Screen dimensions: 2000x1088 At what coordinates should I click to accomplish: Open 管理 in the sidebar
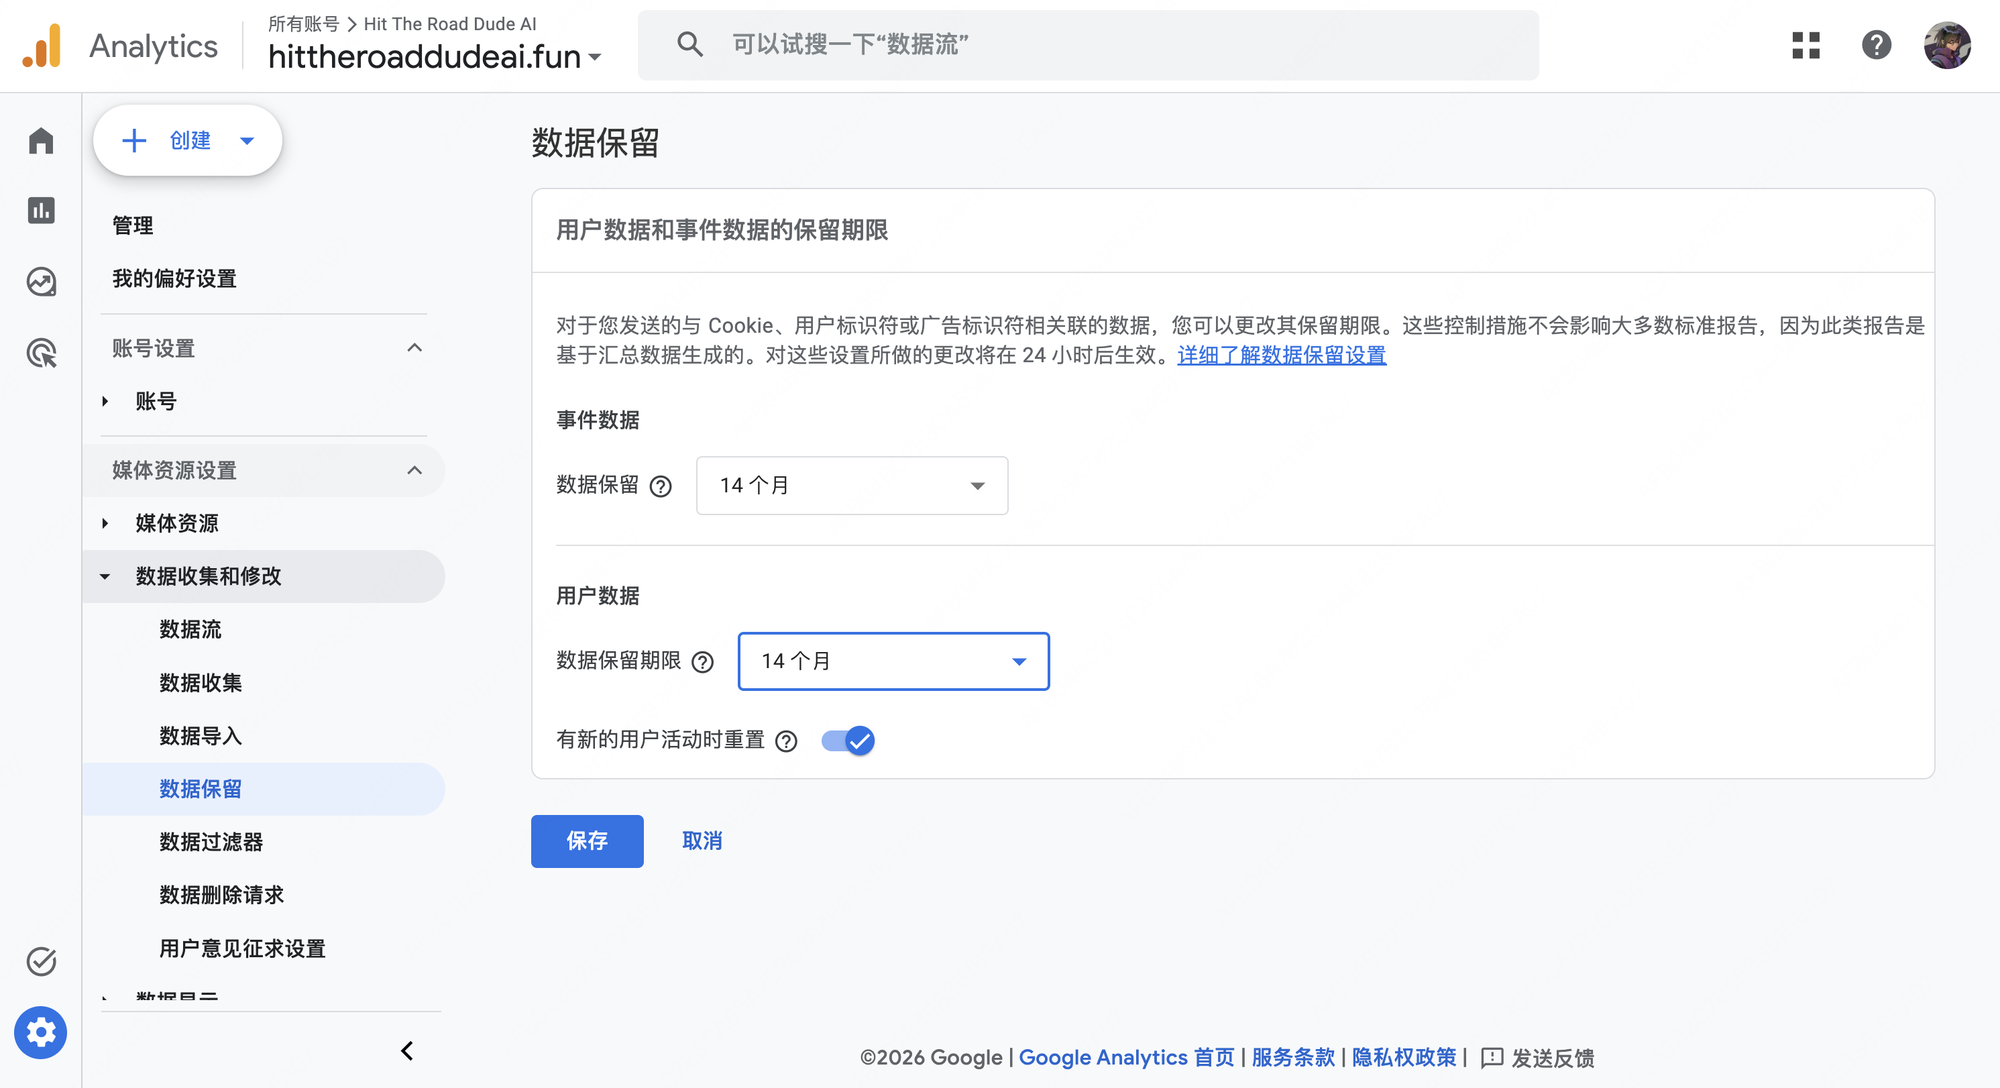pos(133,226)
